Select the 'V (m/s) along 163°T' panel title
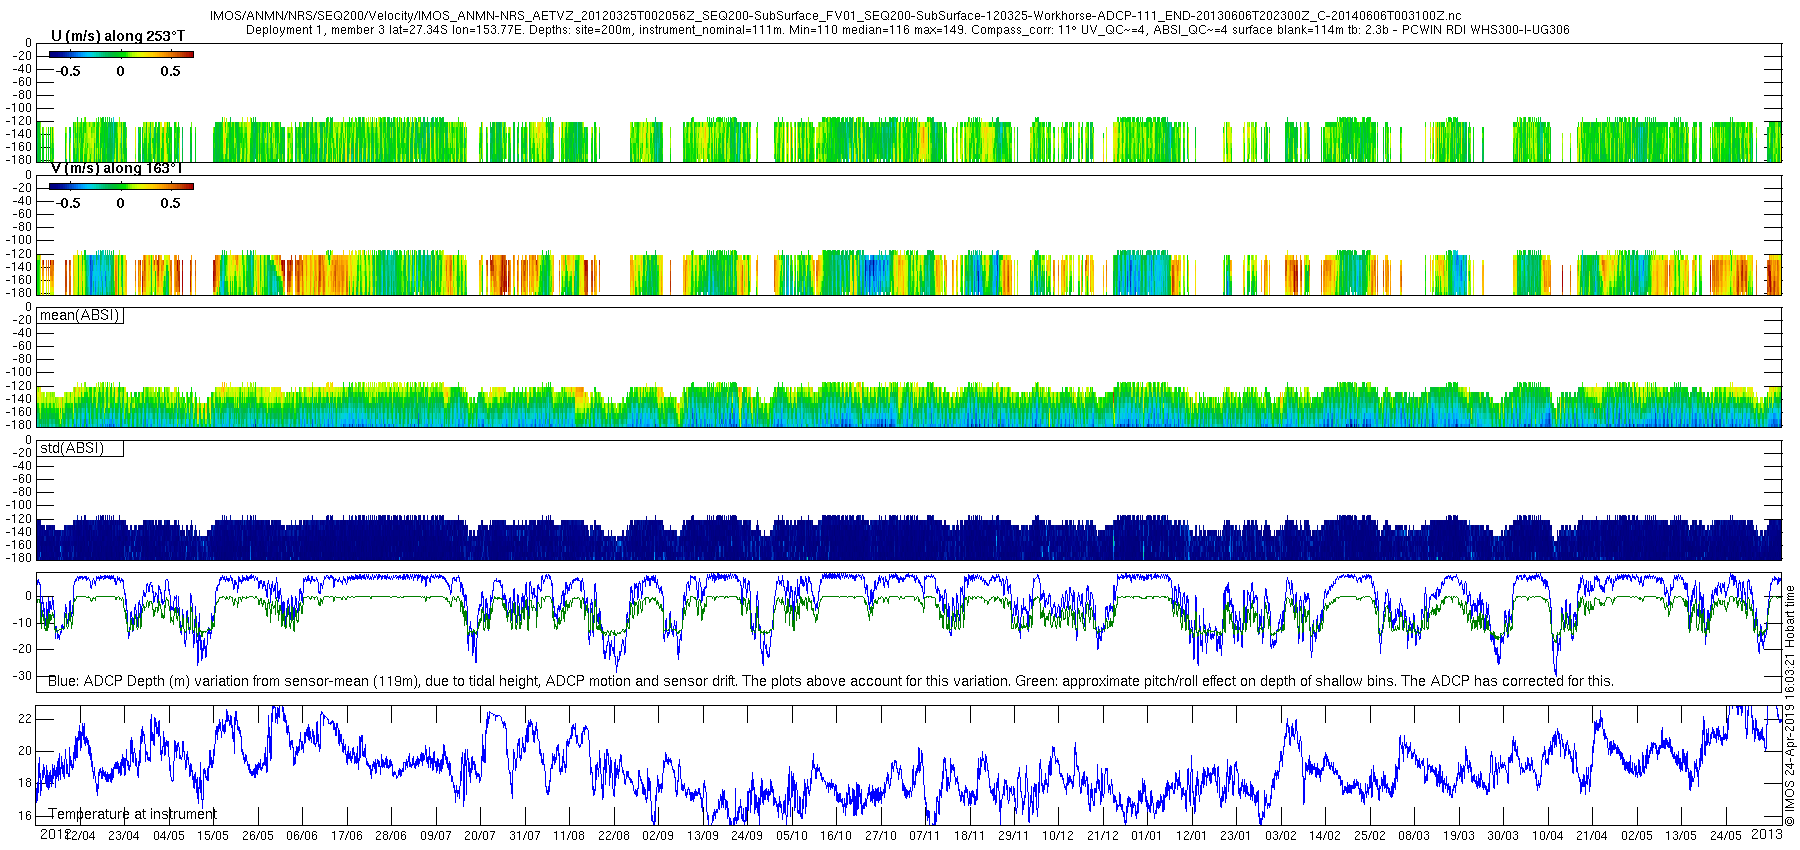Image resolution: width=1800 pixels, height=850 pixels. click(117, 168)
